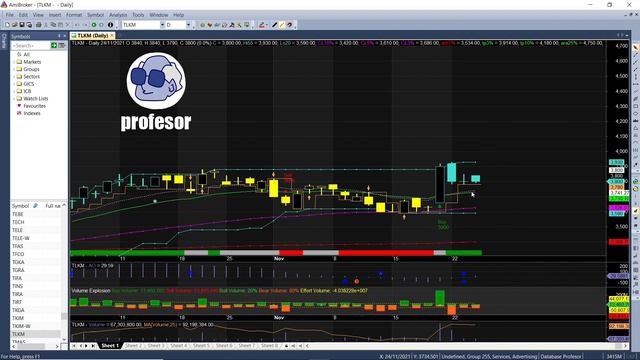Click the green refresh toolbar icon
The width and height of the screenshot is (640, 360).
click(x=93, y=25)
